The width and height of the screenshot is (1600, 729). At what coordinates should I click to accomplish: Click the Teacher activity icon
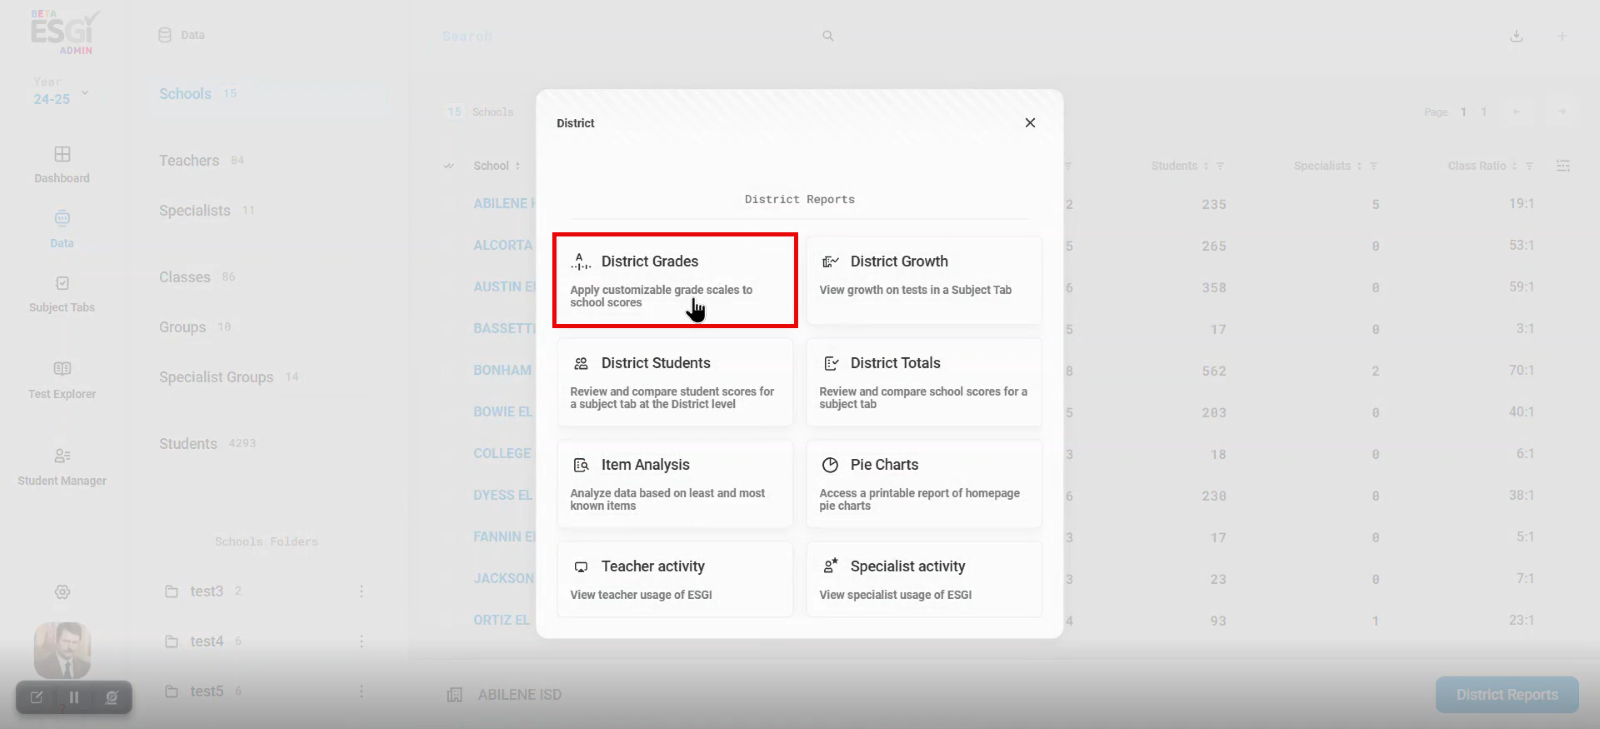click(581, 567)
